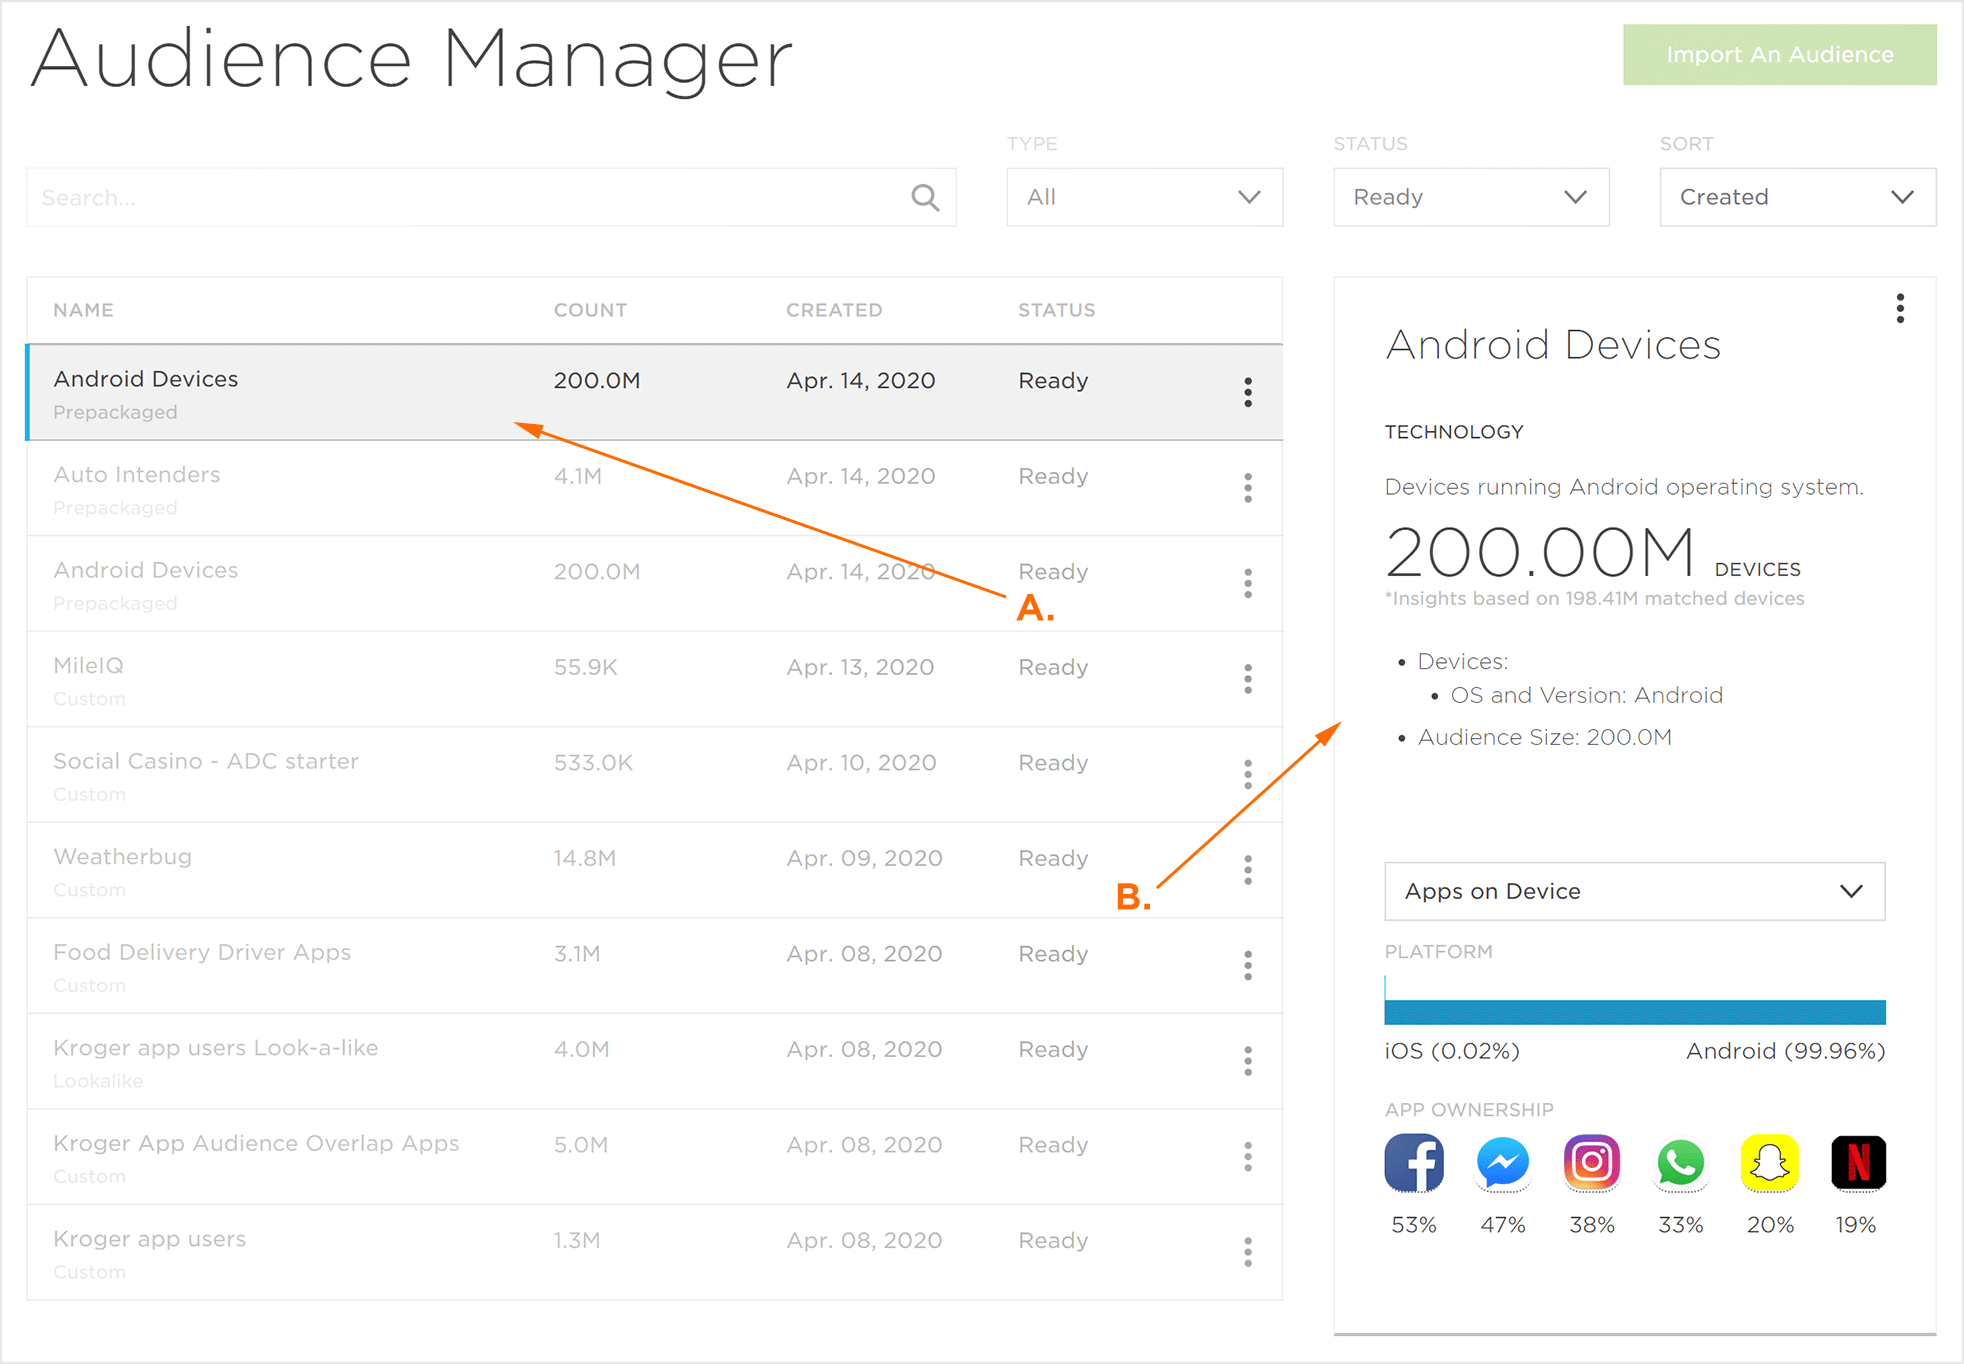Select Kroger App Audience Overlap Apps
Screen dimensions: 1964x1364
tap(654, 1157)
